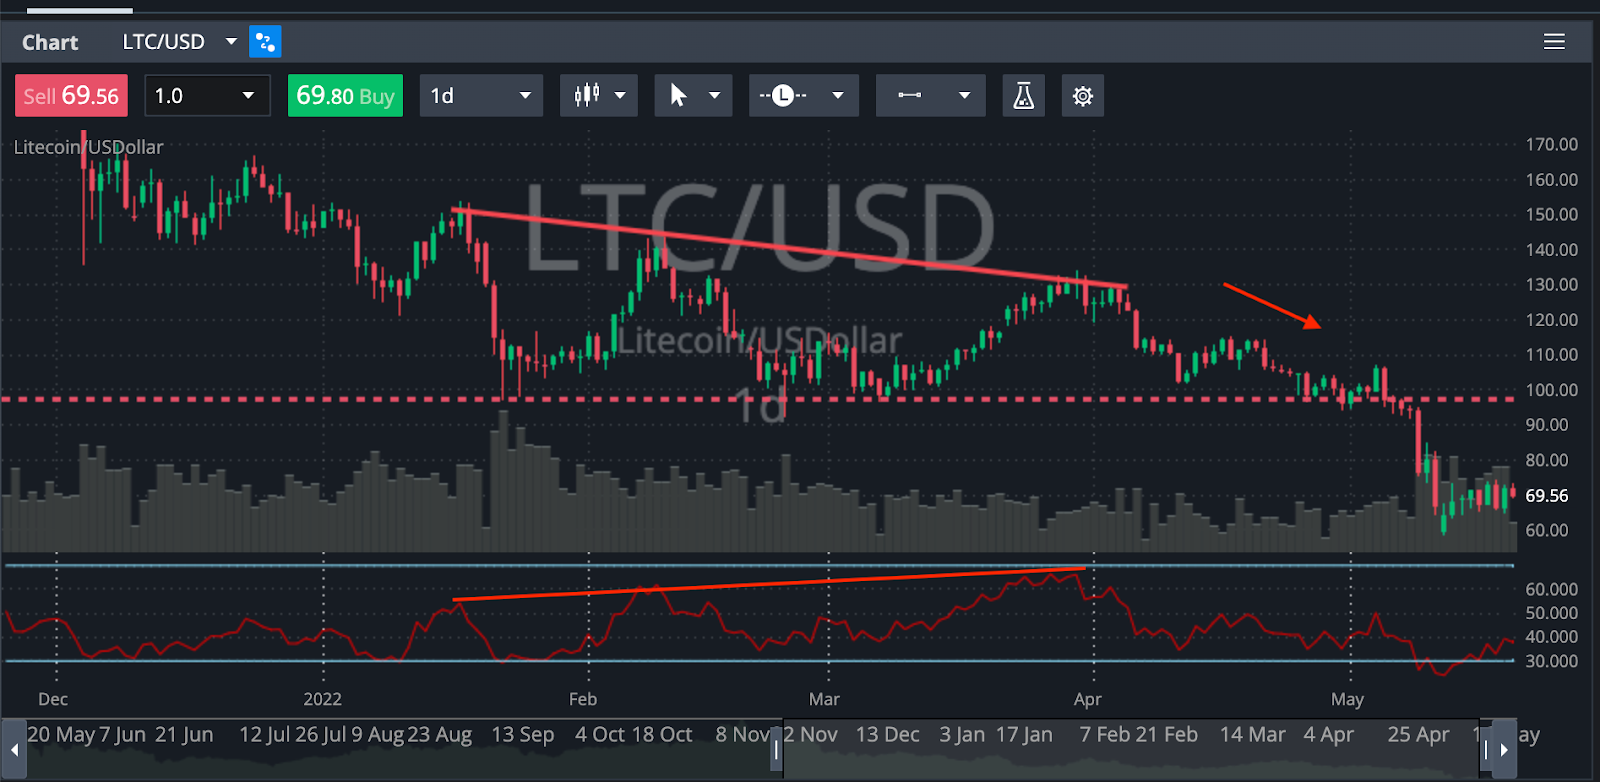The width and height of the screenshot is (1600, 782).
Task: Click the clock time range icon
Action: 783,95
